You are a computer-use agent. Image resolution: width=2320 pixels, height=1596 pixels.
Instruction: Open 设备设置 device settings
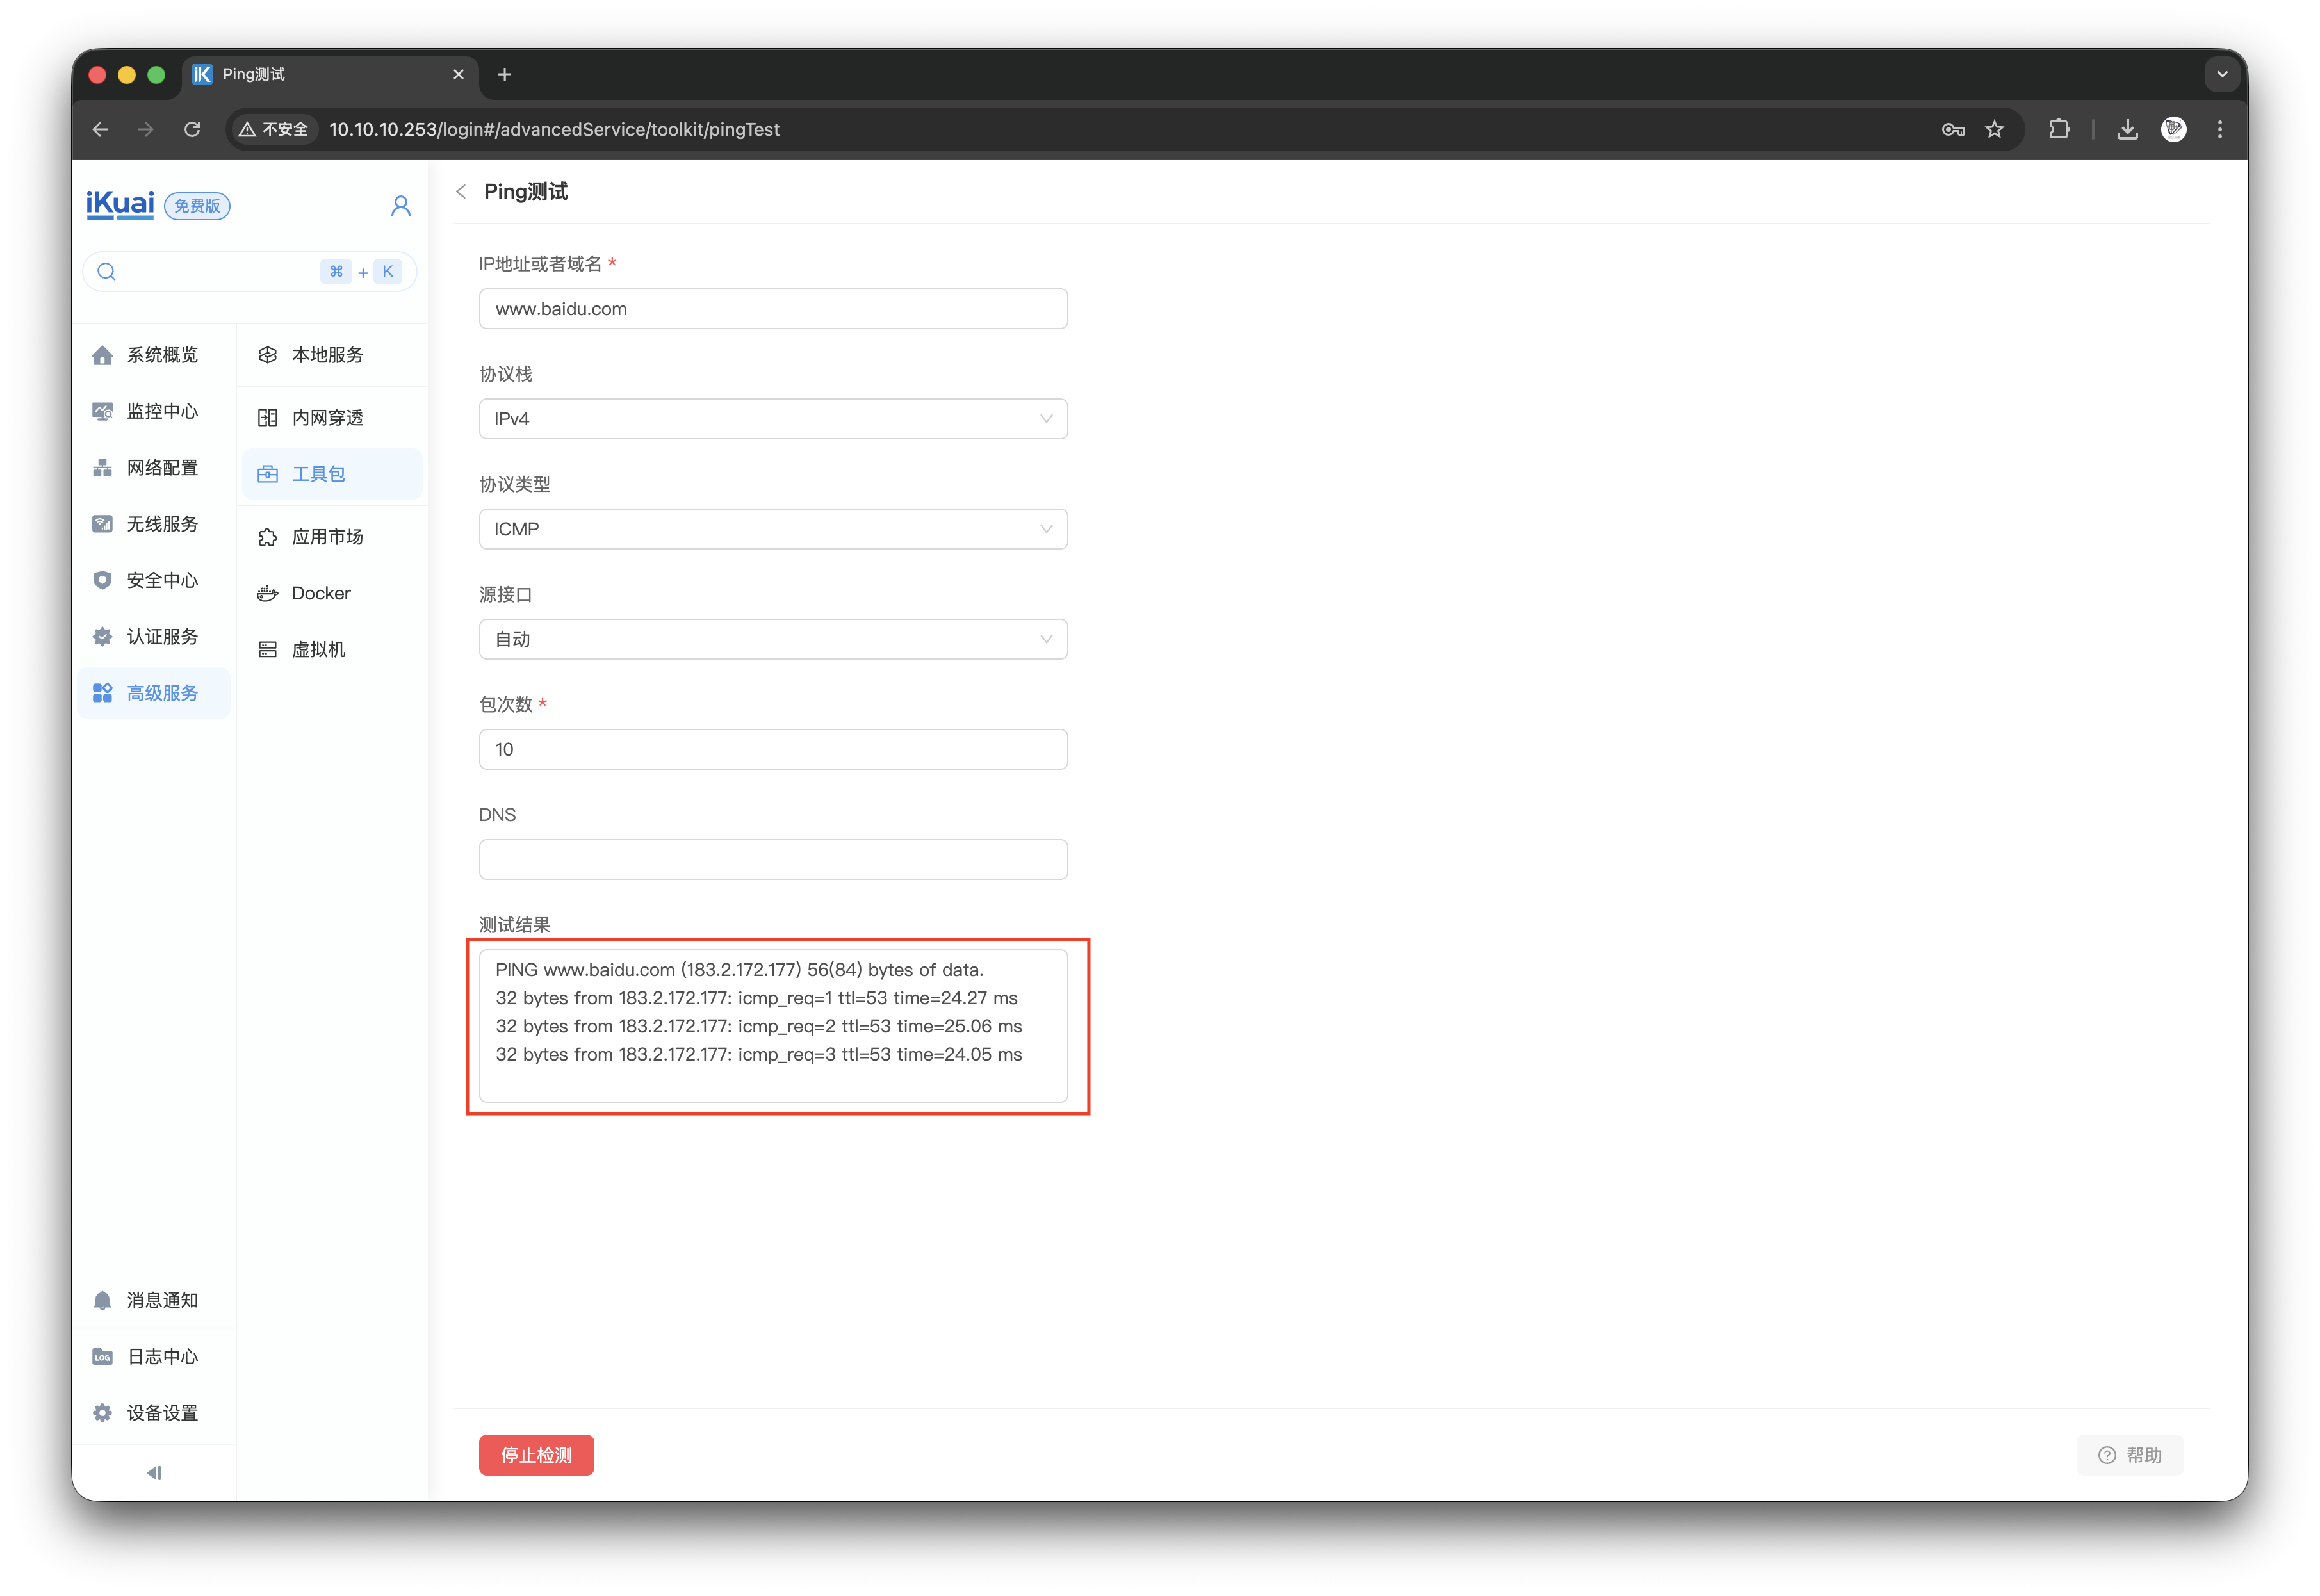coord(161,1412)
